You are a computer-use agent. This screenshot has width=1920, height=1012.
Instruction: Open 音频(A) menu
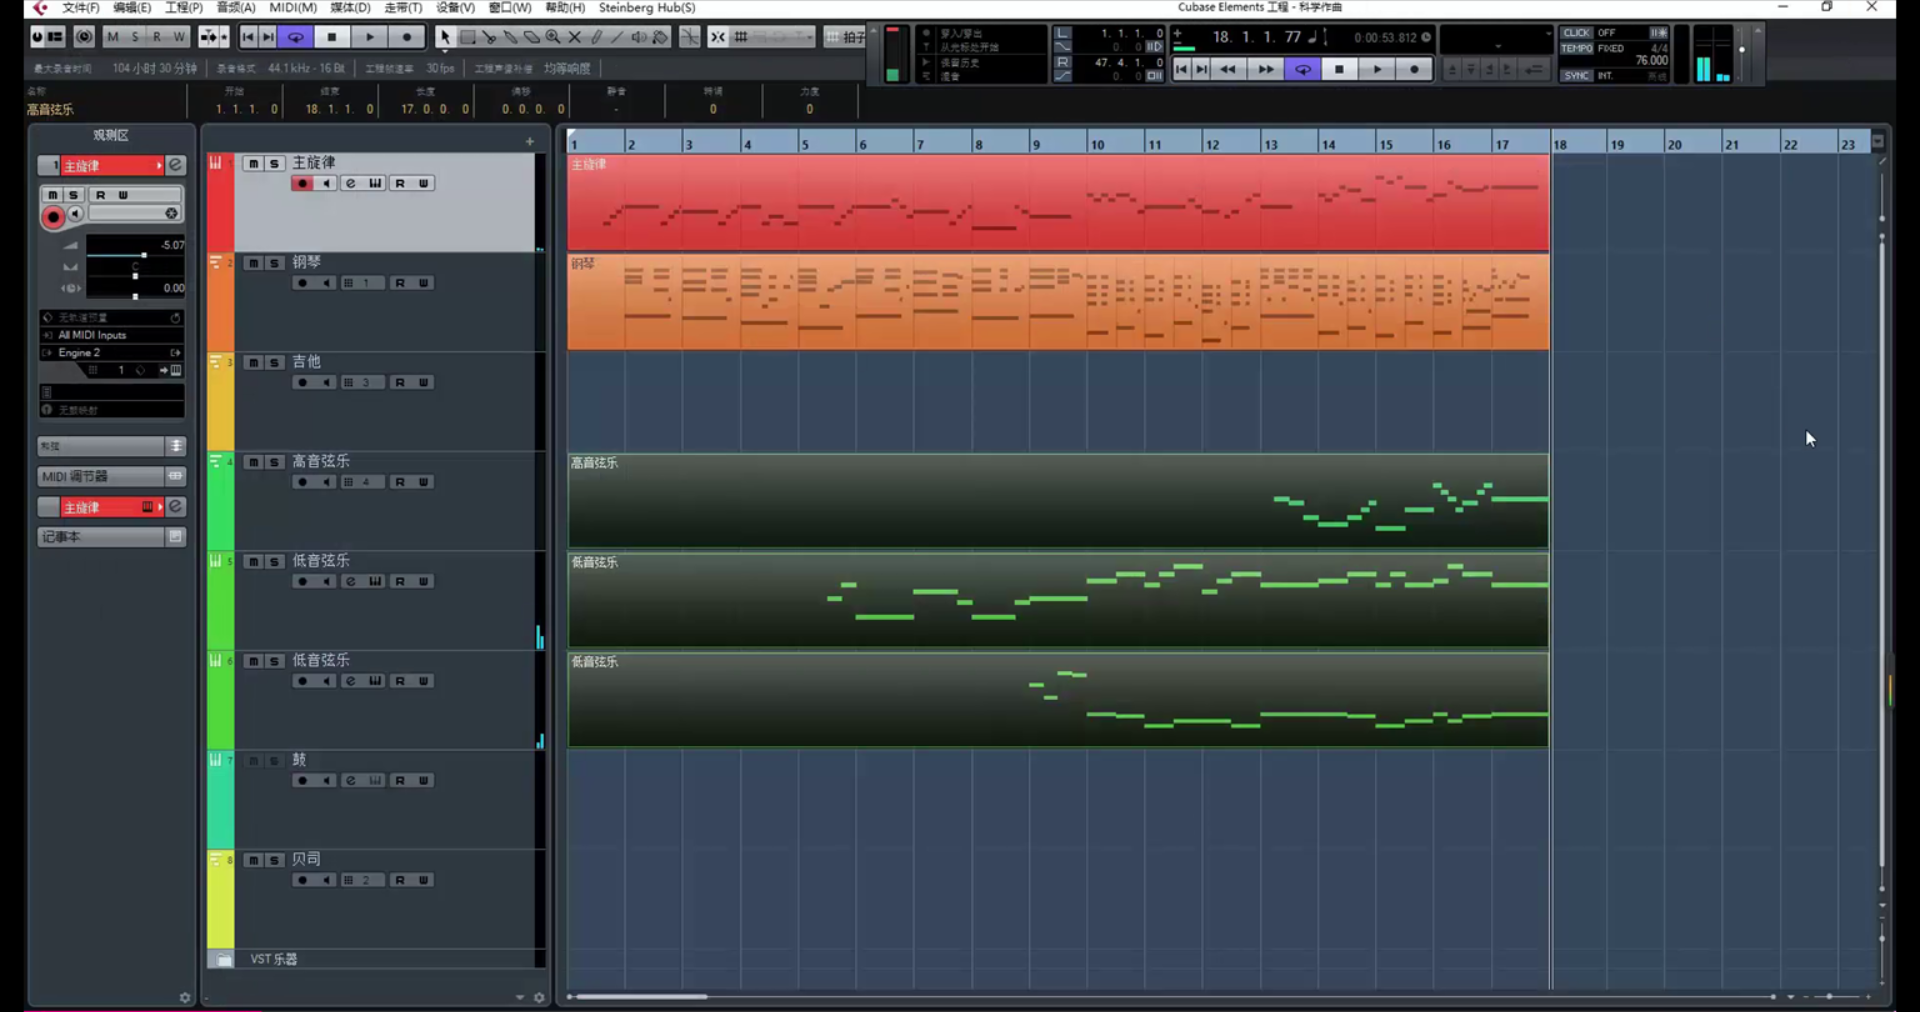[x=236, y=8]
